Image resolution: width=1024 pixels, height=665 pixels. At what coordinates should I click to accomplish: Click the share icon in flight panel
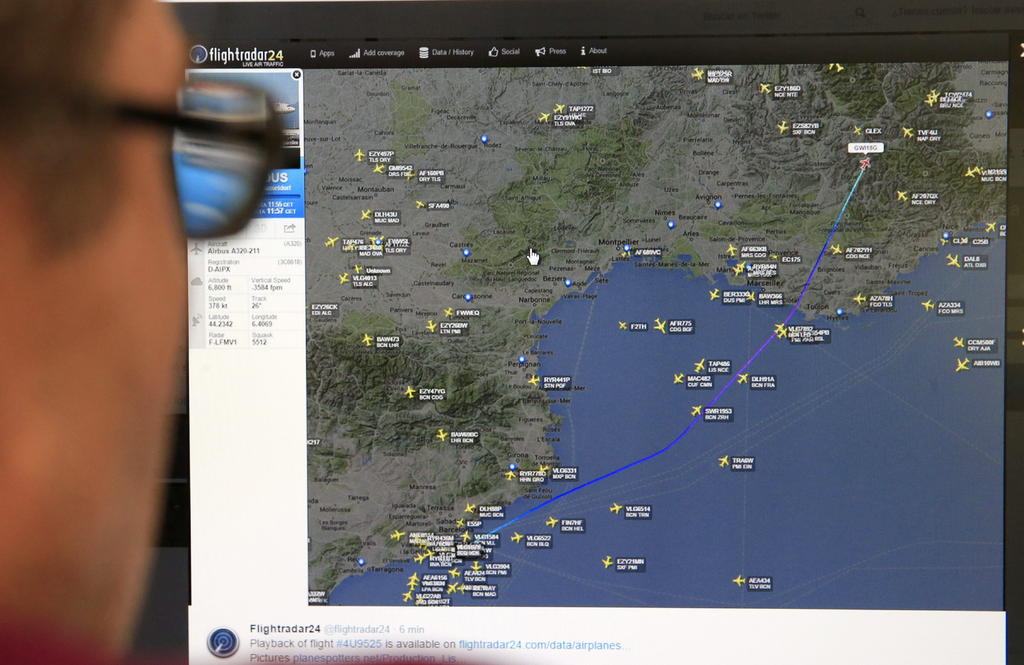click(x=290, y=228)
